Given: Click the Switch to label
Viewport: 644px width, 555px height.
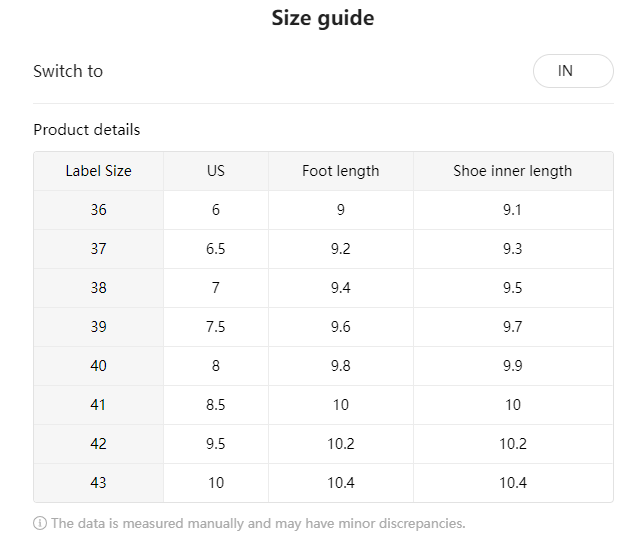Looking at the screenshot, I should coord(68,71).
